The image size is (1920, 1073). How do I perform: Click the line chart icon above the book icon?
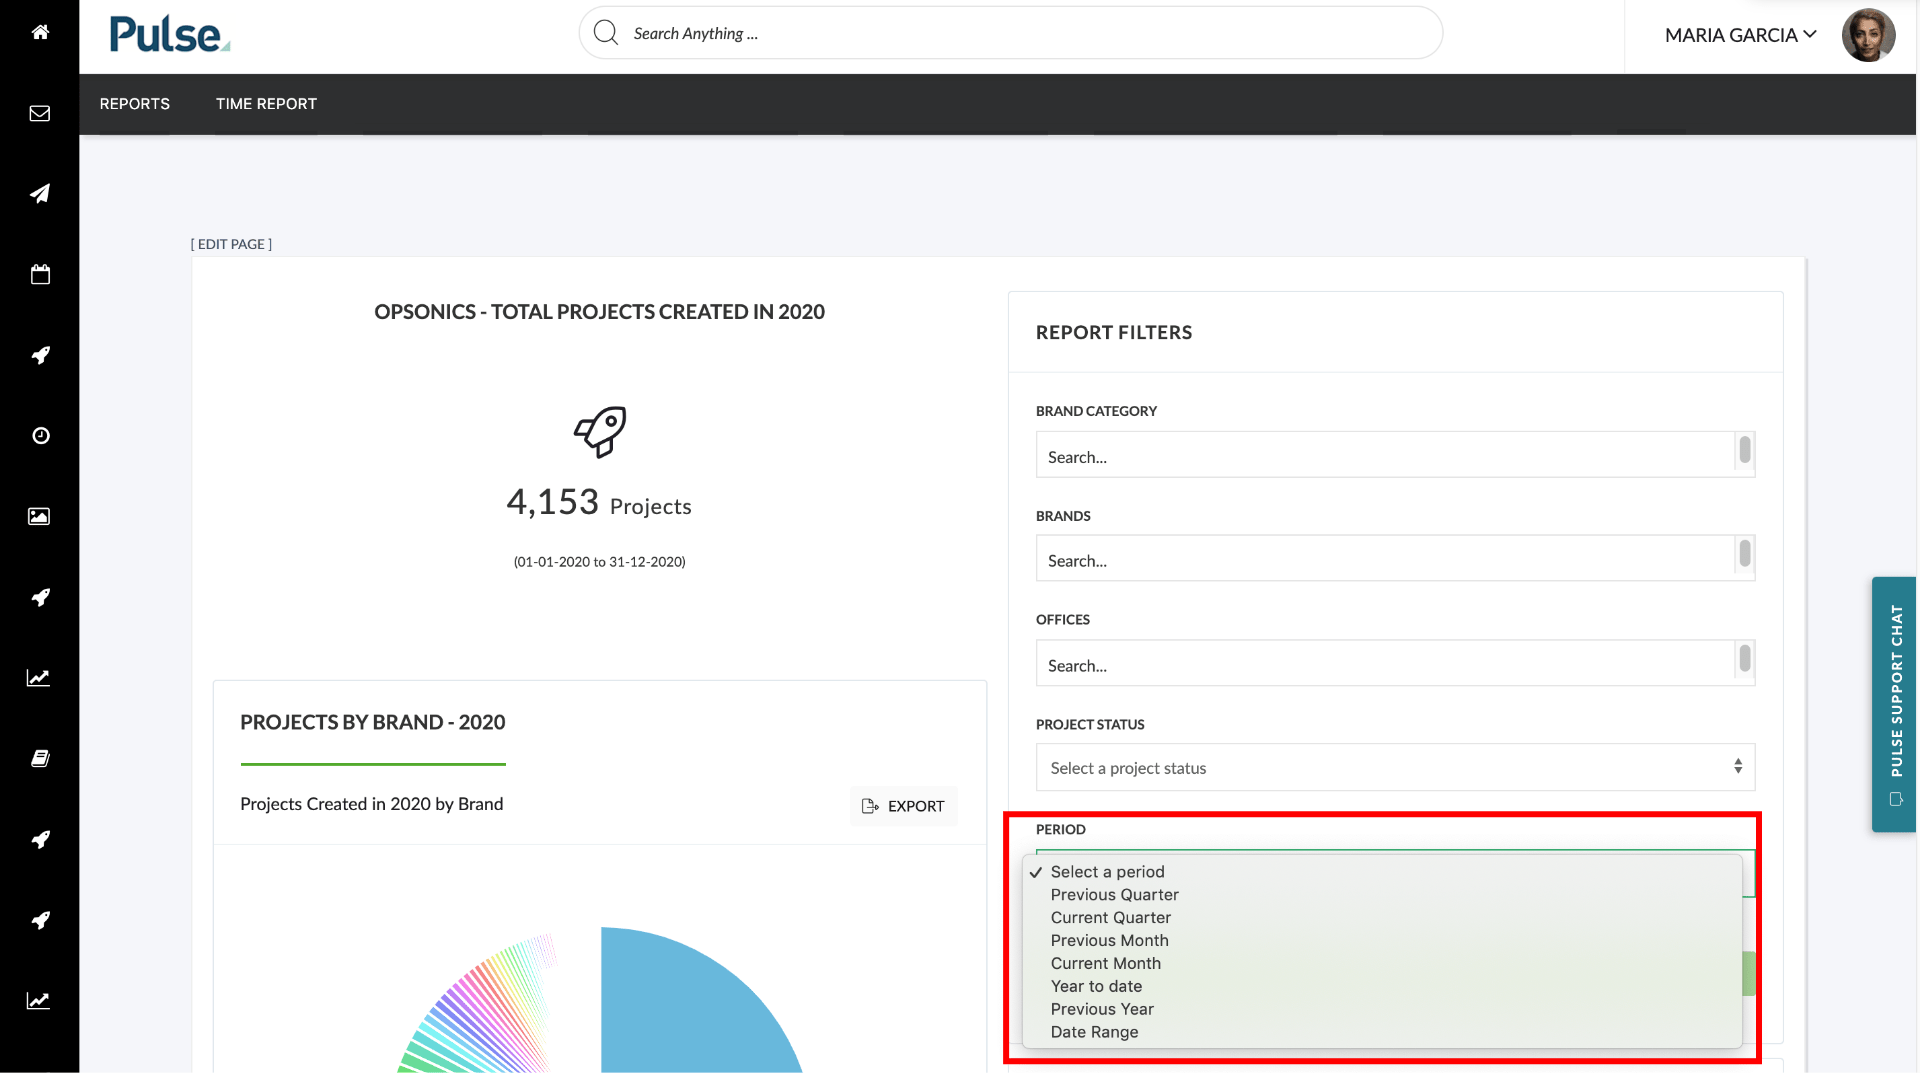38,678
